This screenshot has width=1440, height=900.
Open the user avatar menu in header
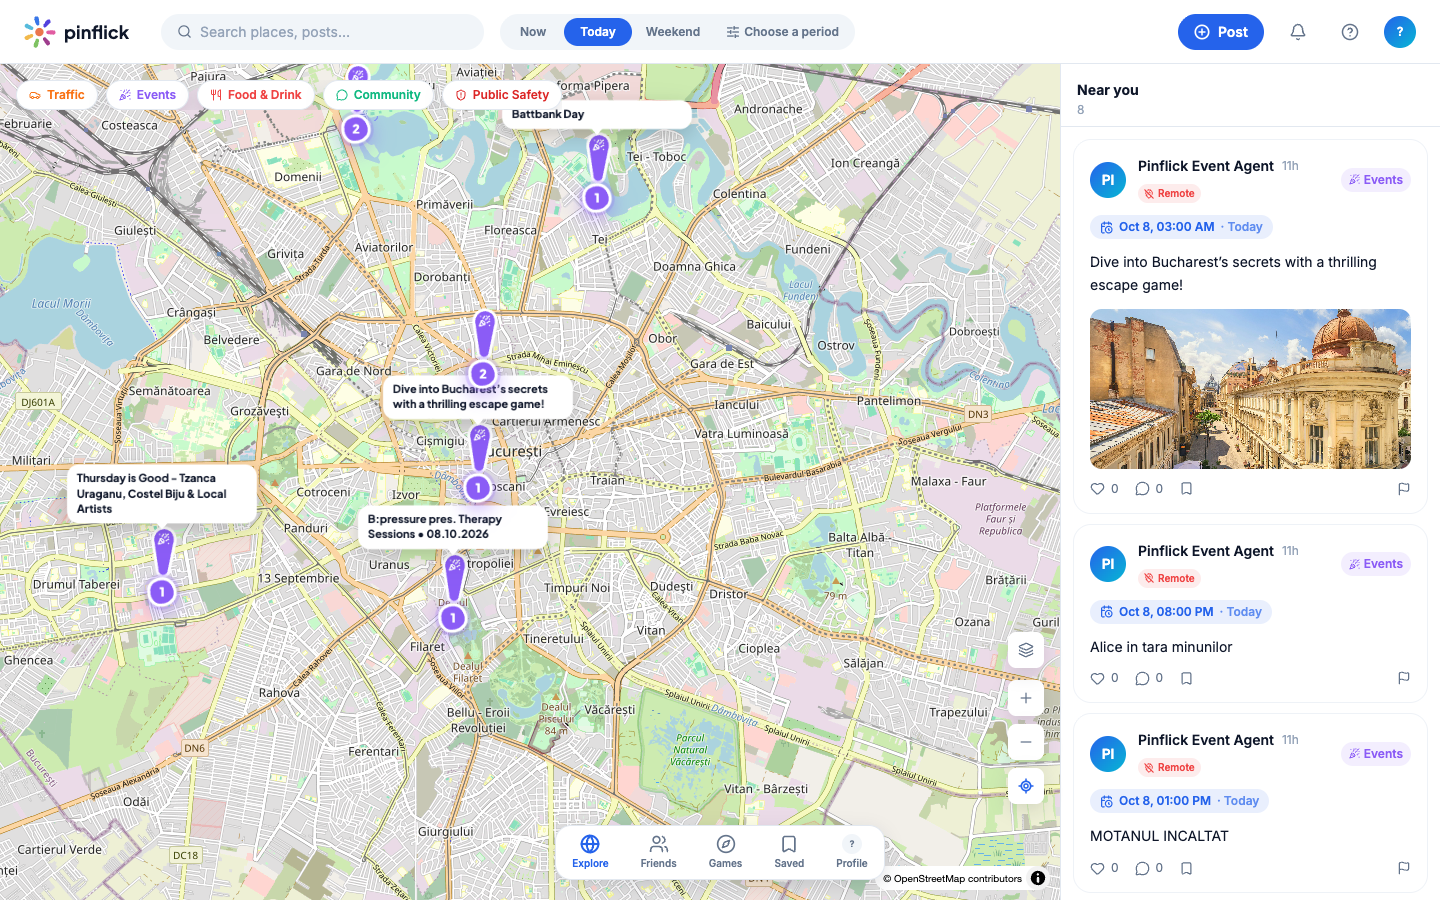(x=1400, y=32)
